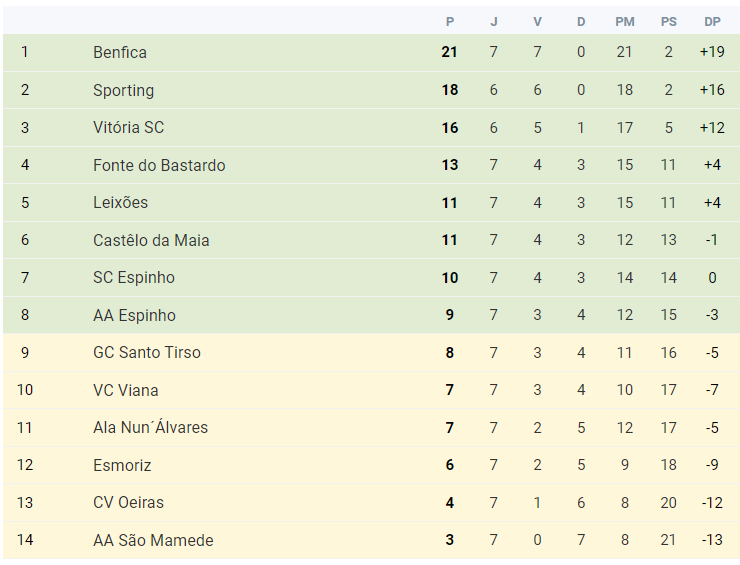The height and width of the screenshot is (565, 740).
Task: Click SC Espinho team name
Action: [x=134, y=278]
